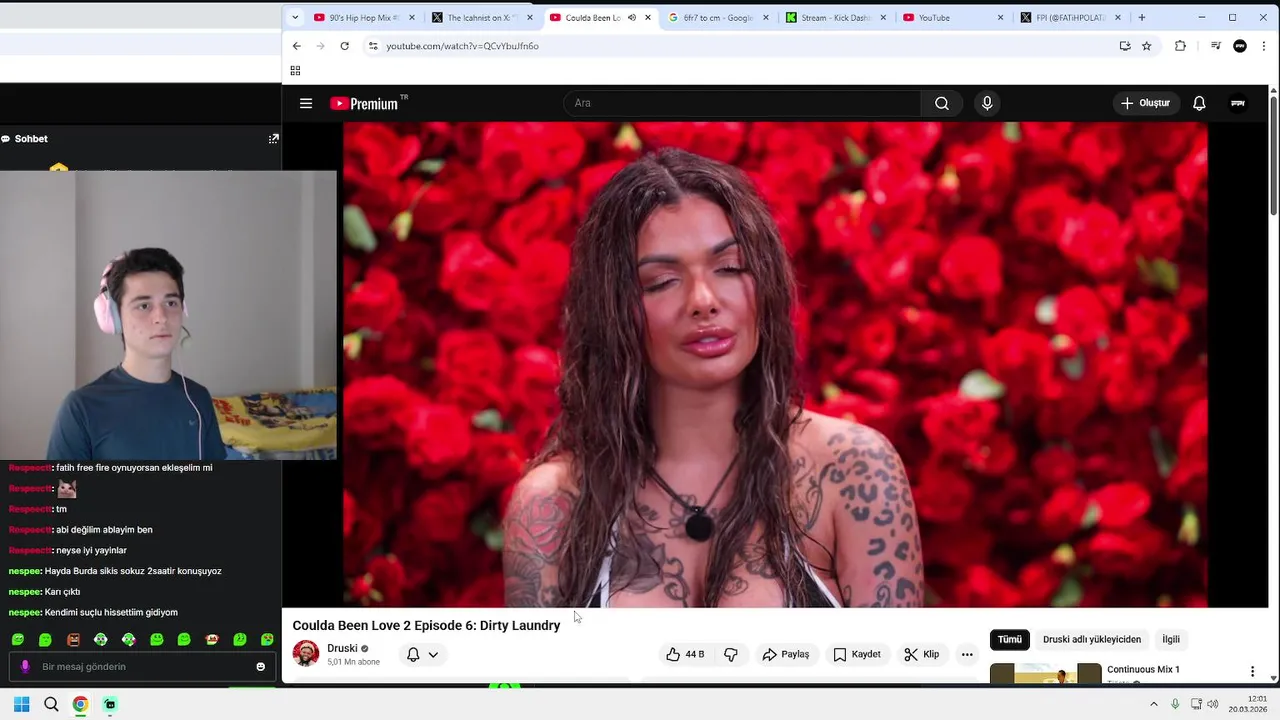
Task: Start voice search with microphone icon
Action: point(987,103)
